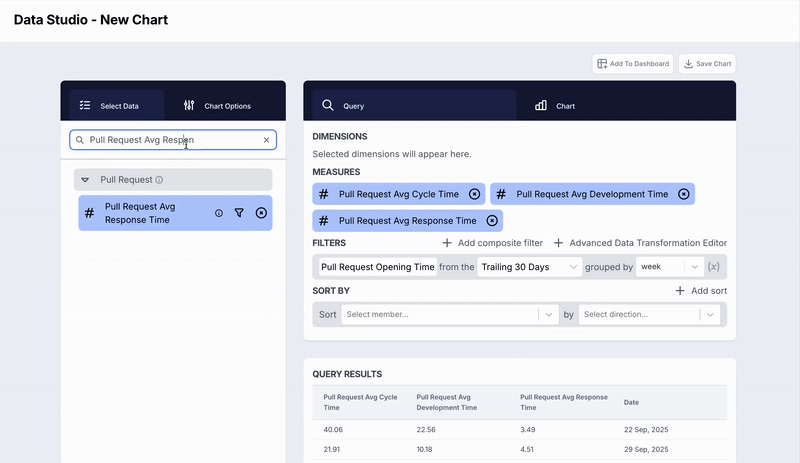Click date cell 29 Sep, 2025

pyautogui.click(x=646, y=450)
